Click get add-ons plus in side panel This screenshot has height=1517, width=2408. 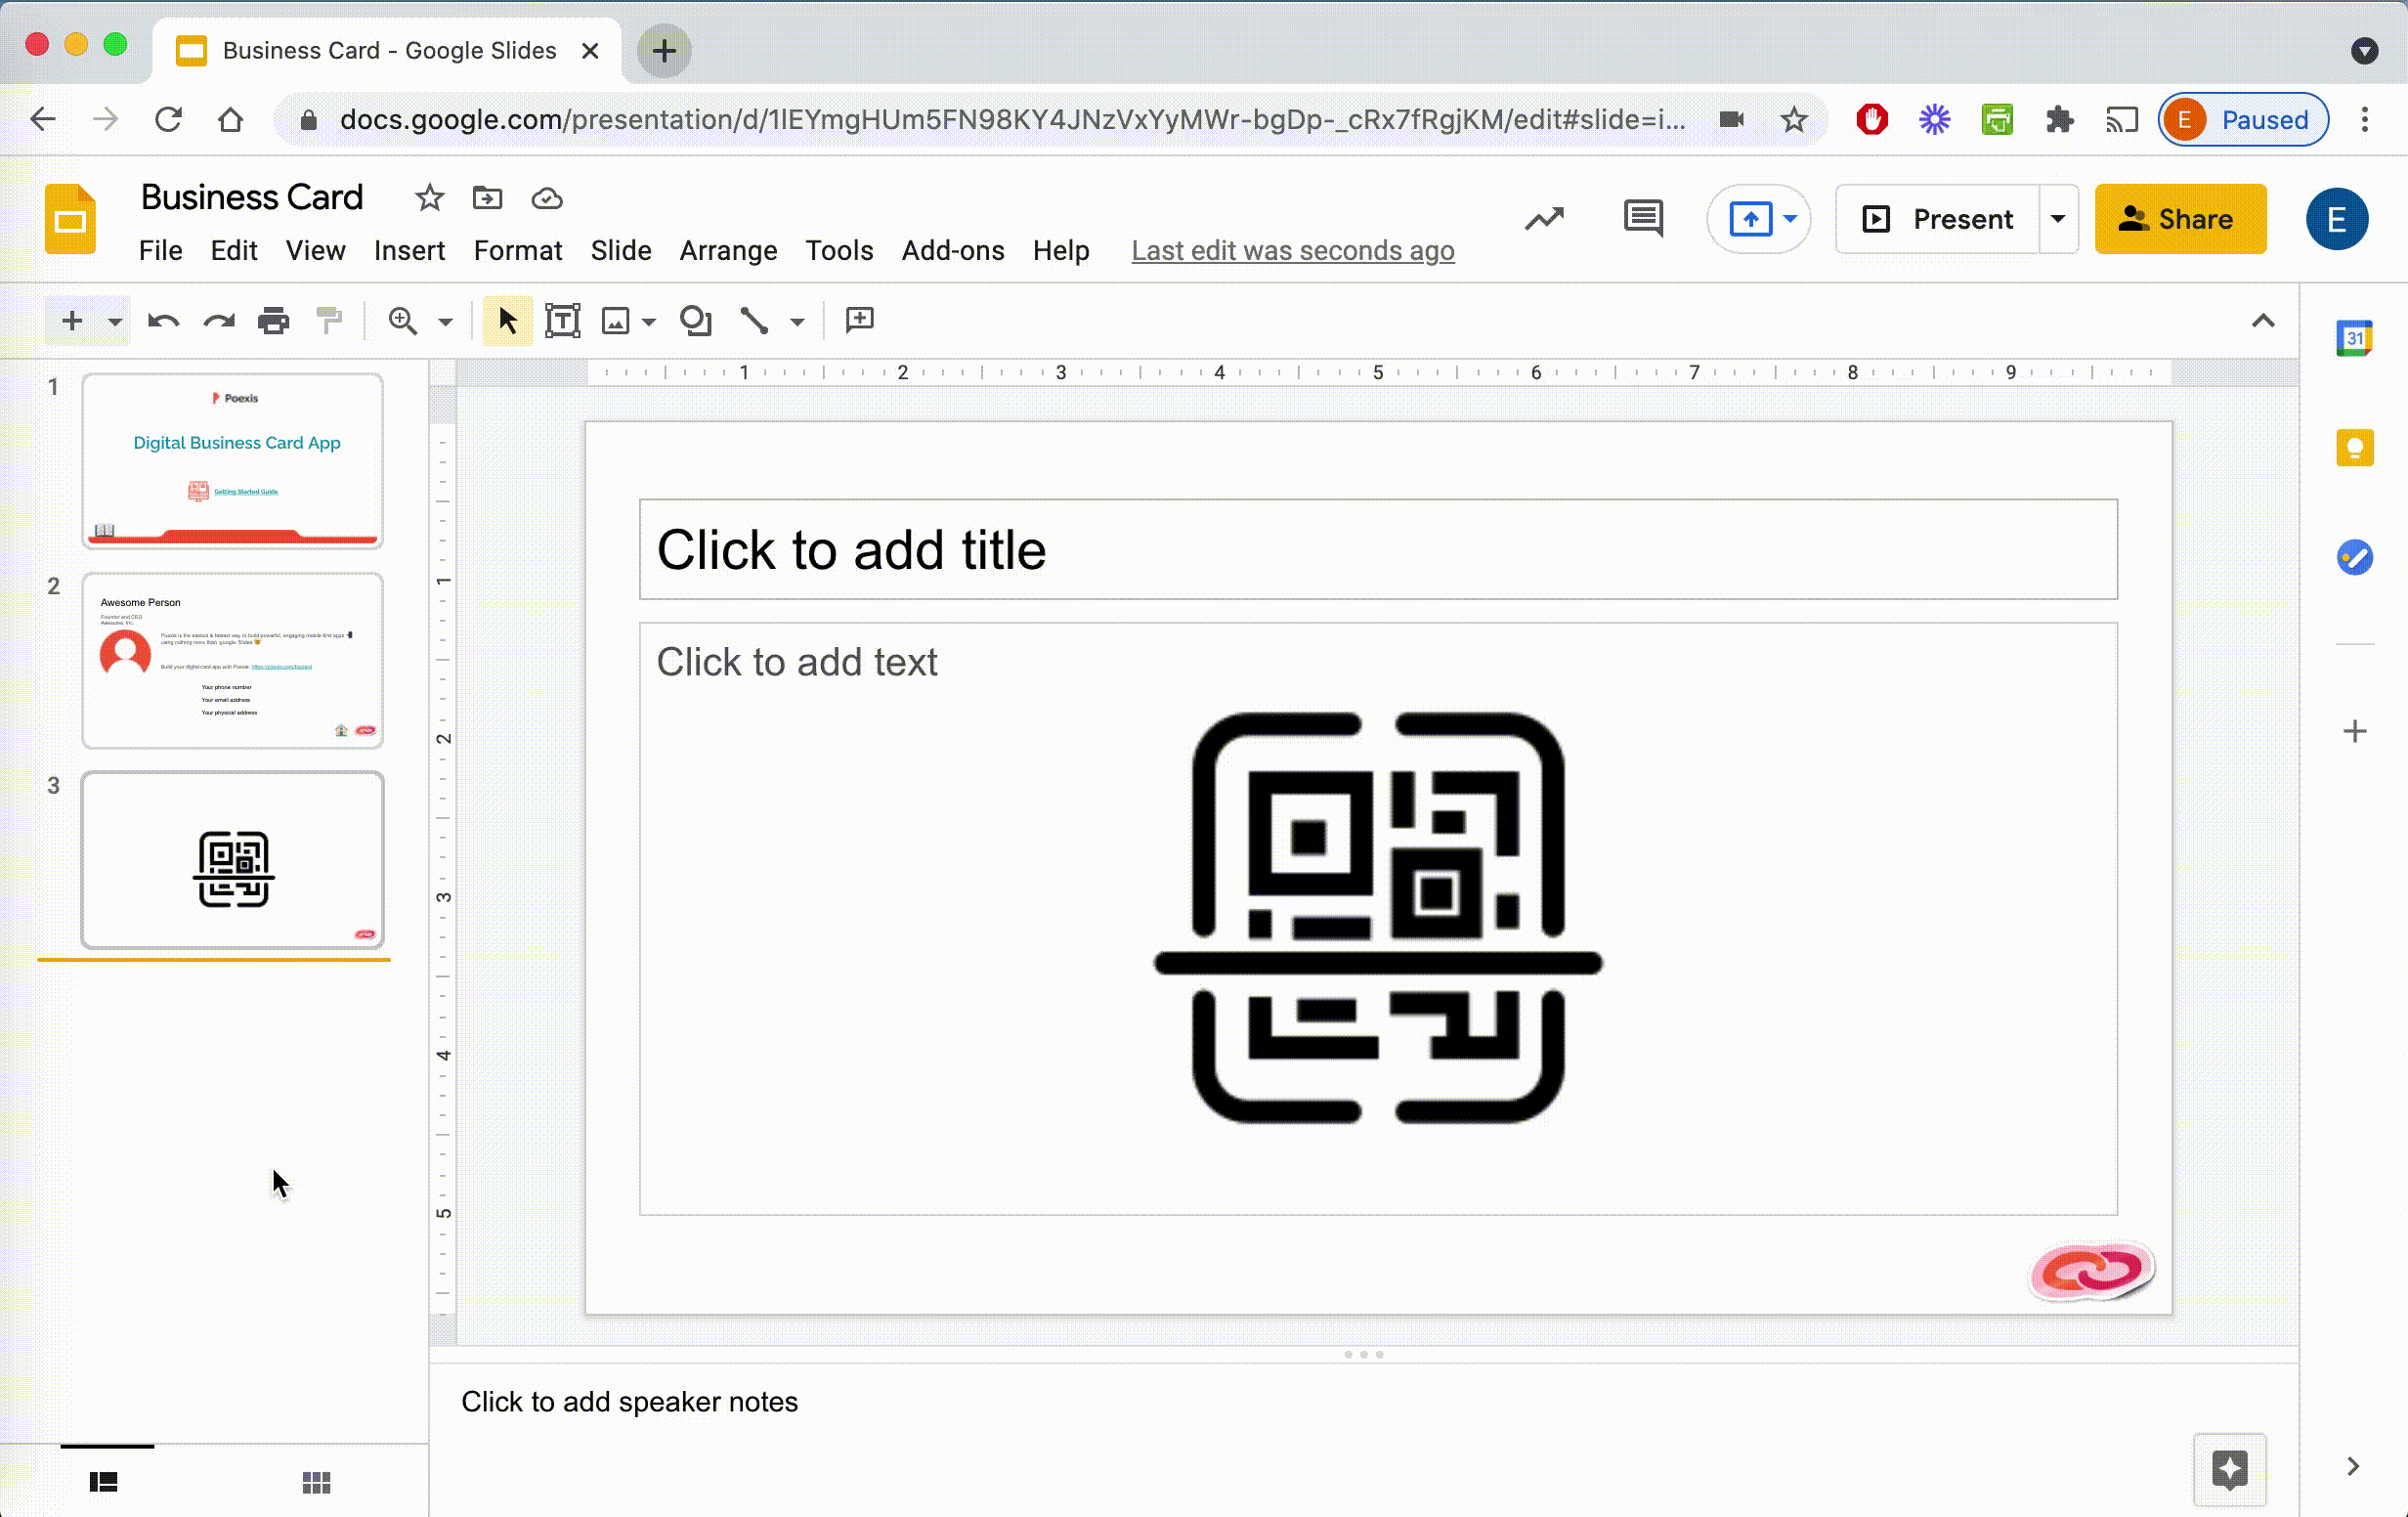pos(2355,731)
